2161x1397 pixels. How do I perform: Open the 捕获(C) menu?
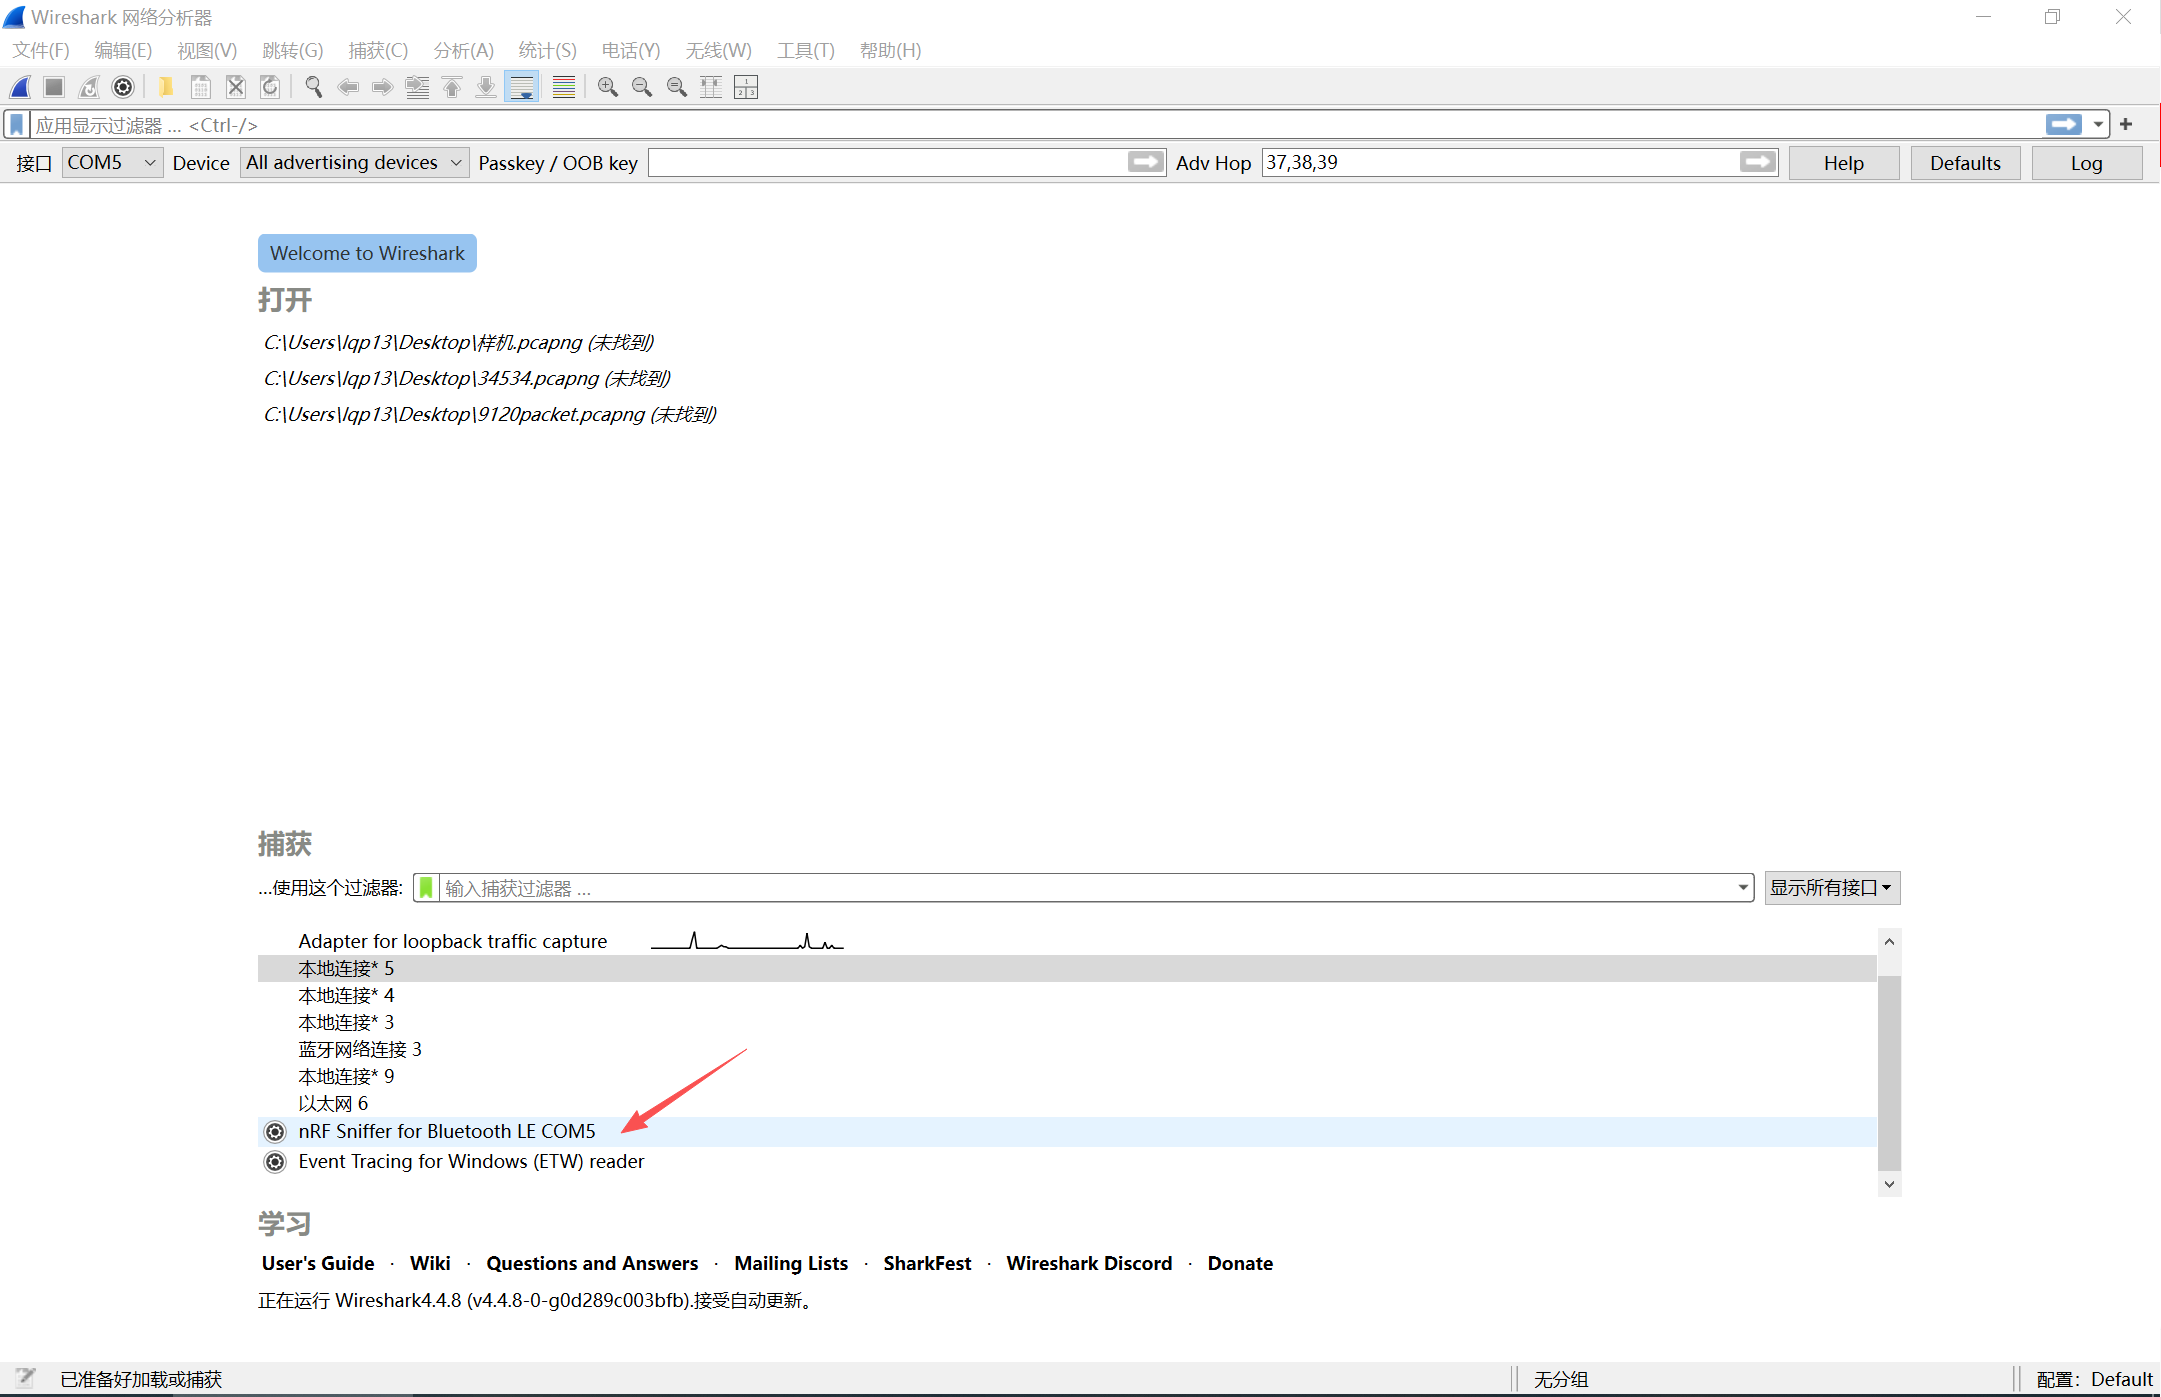point(378,50)
